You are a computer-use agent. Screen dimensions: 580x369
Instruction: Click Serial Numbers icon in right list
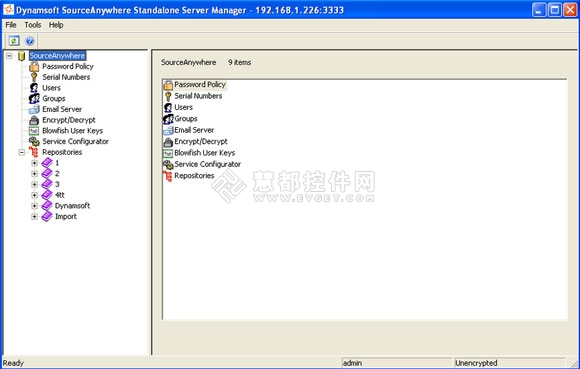168,97
